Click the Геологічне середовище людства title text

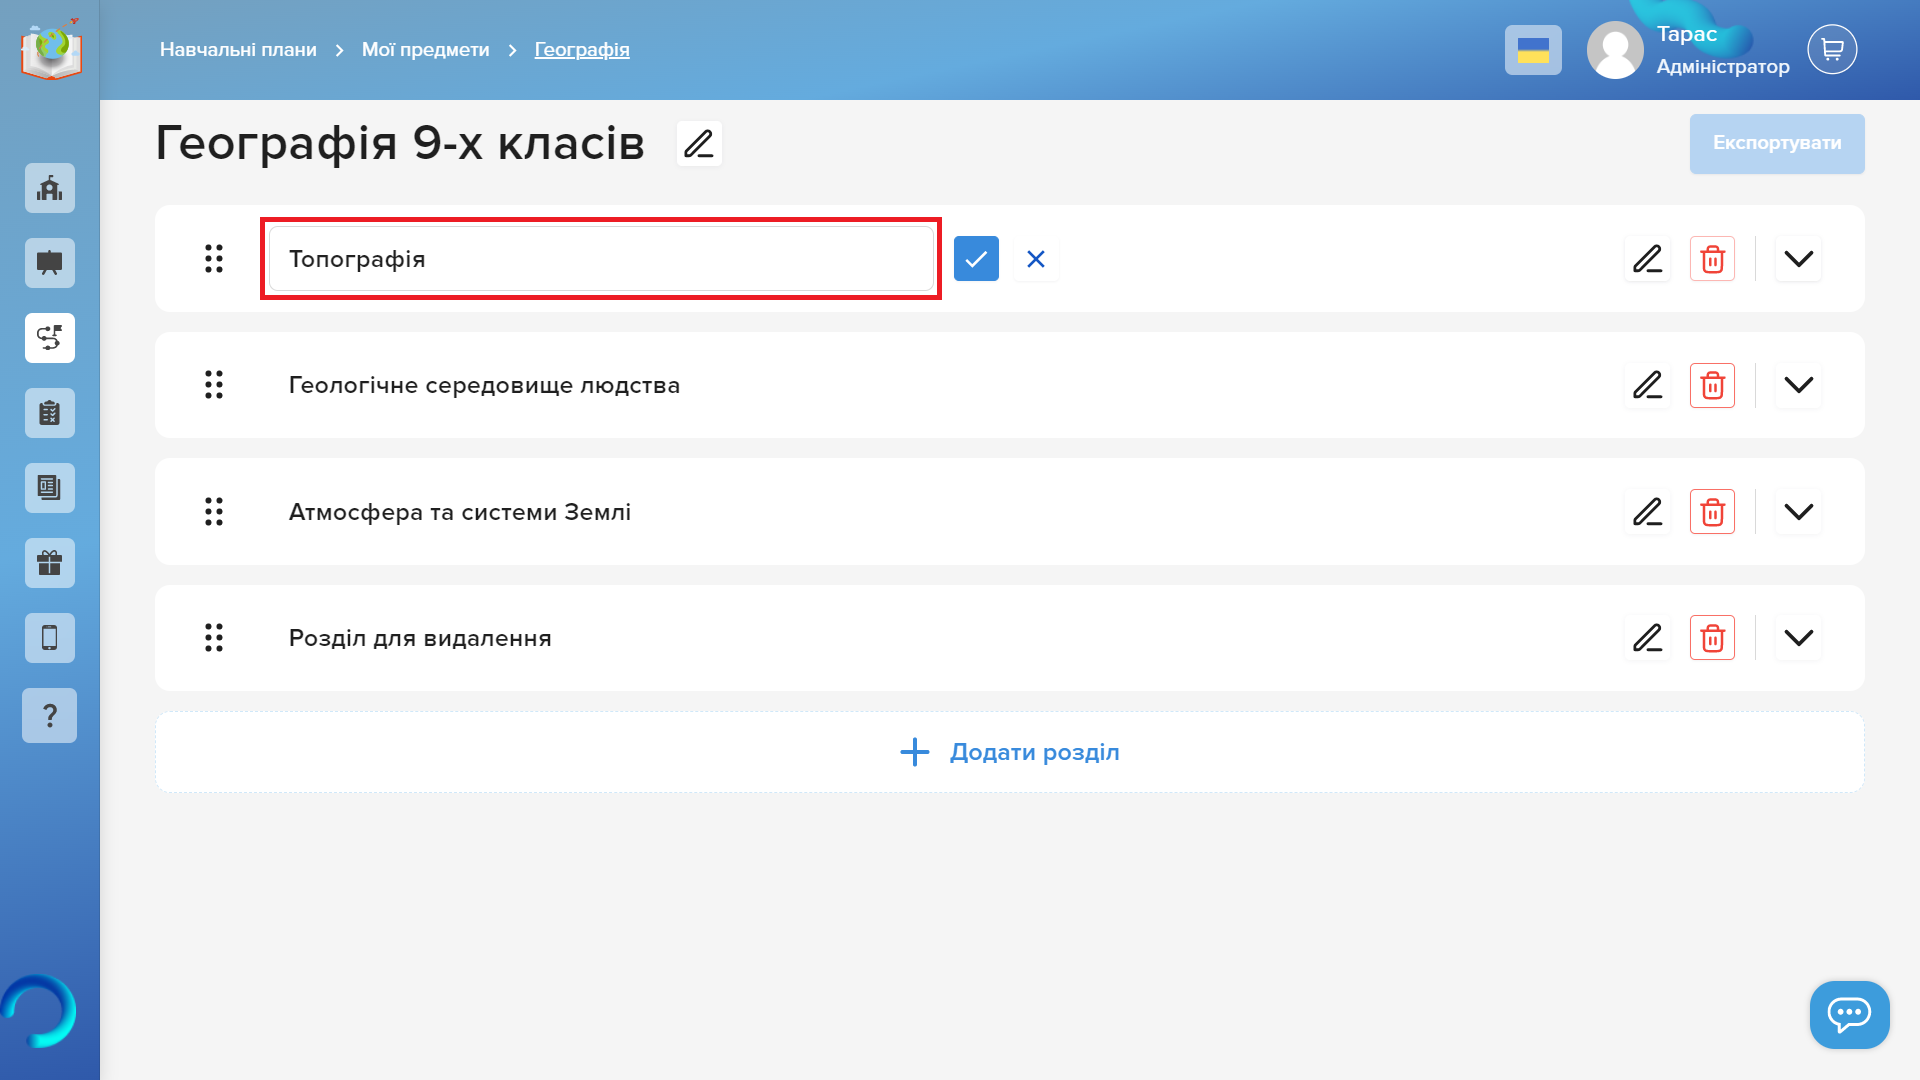[484, 385]
